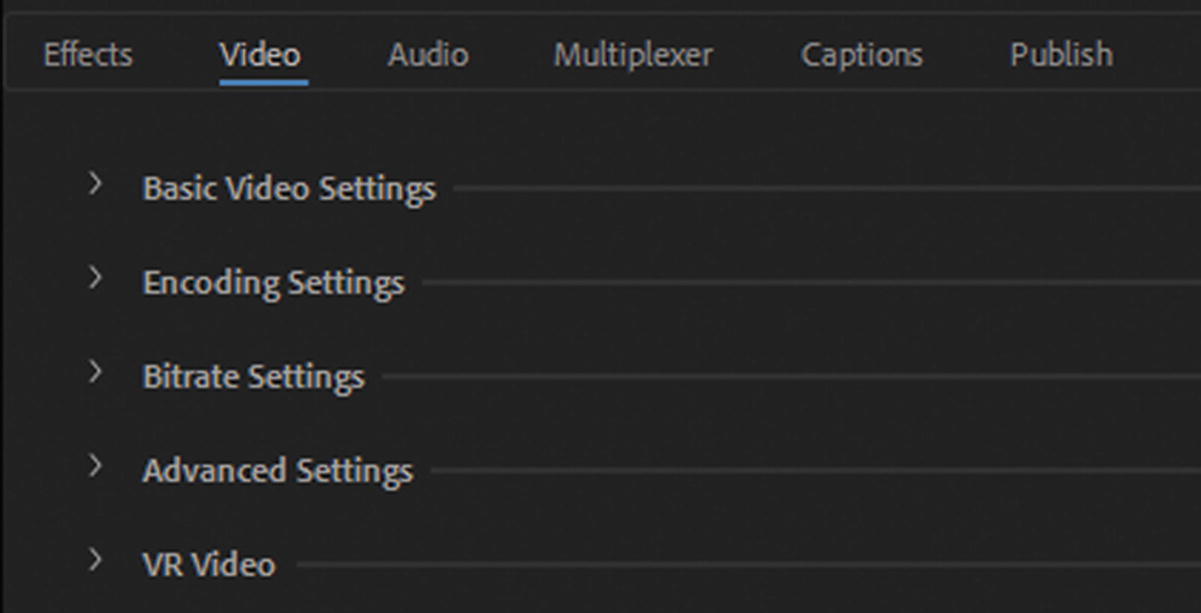This screenshot has width=1201, height=613.
Task: Go to the Multiplexer tab
Action: click(x=633, y=54)
